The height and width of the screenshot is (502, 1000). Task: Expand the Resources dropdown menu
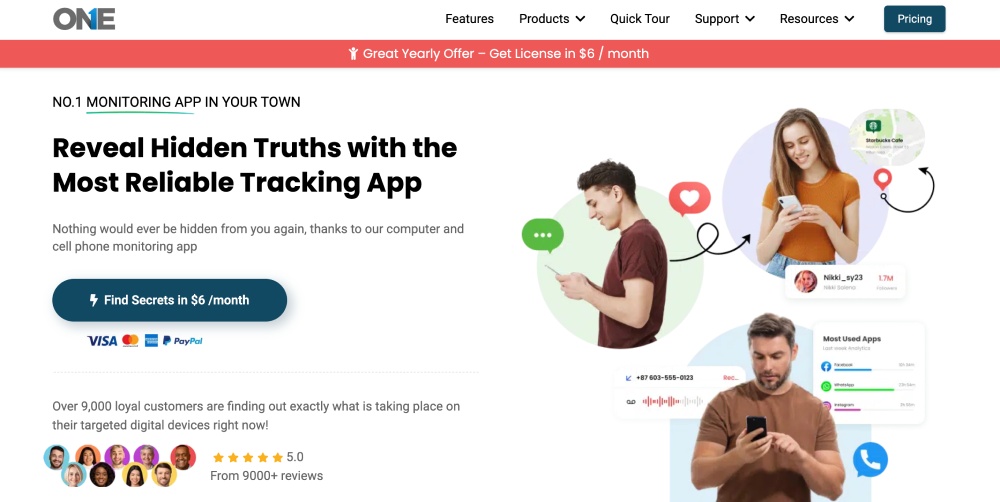point(816,18)
